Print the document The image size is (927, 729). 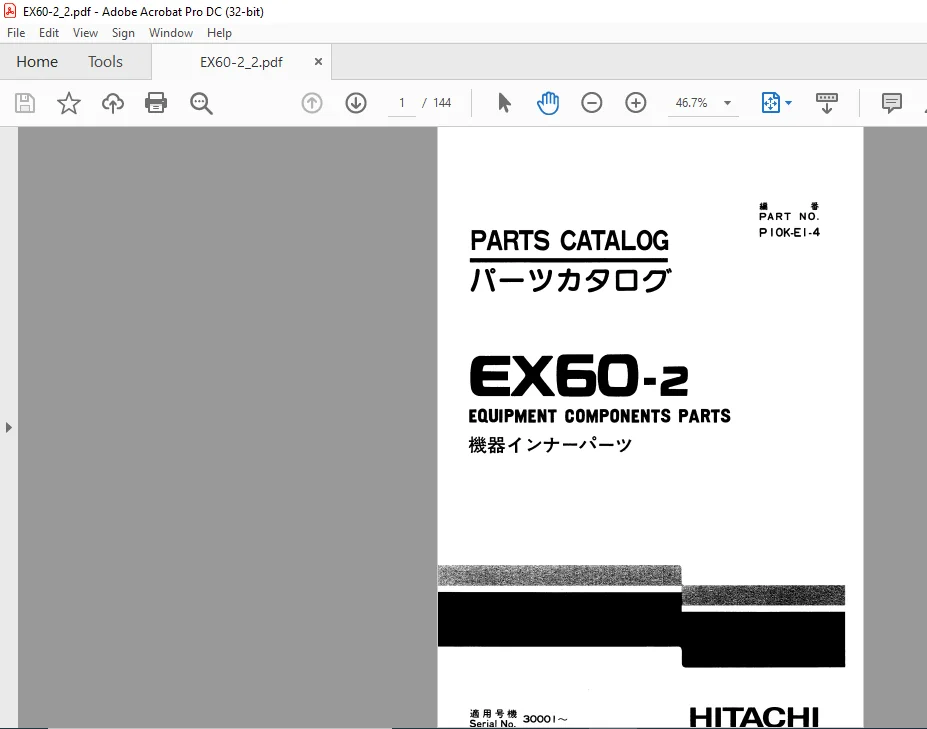[x=156, y=103]
